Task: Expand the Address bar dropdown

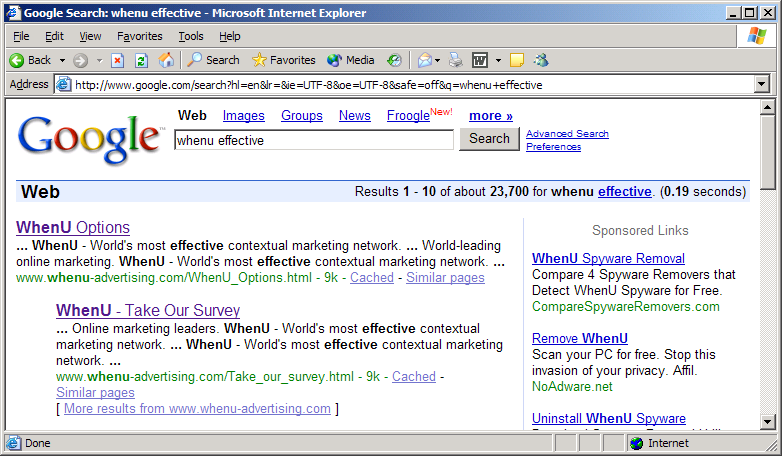Action: (x=761, y=84)
